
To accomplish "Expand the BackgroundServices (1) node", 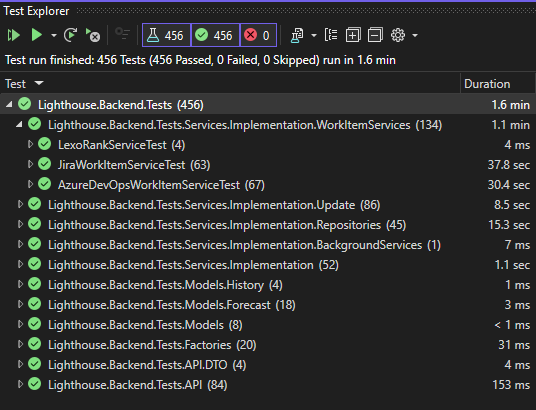I will coord(20,244).
